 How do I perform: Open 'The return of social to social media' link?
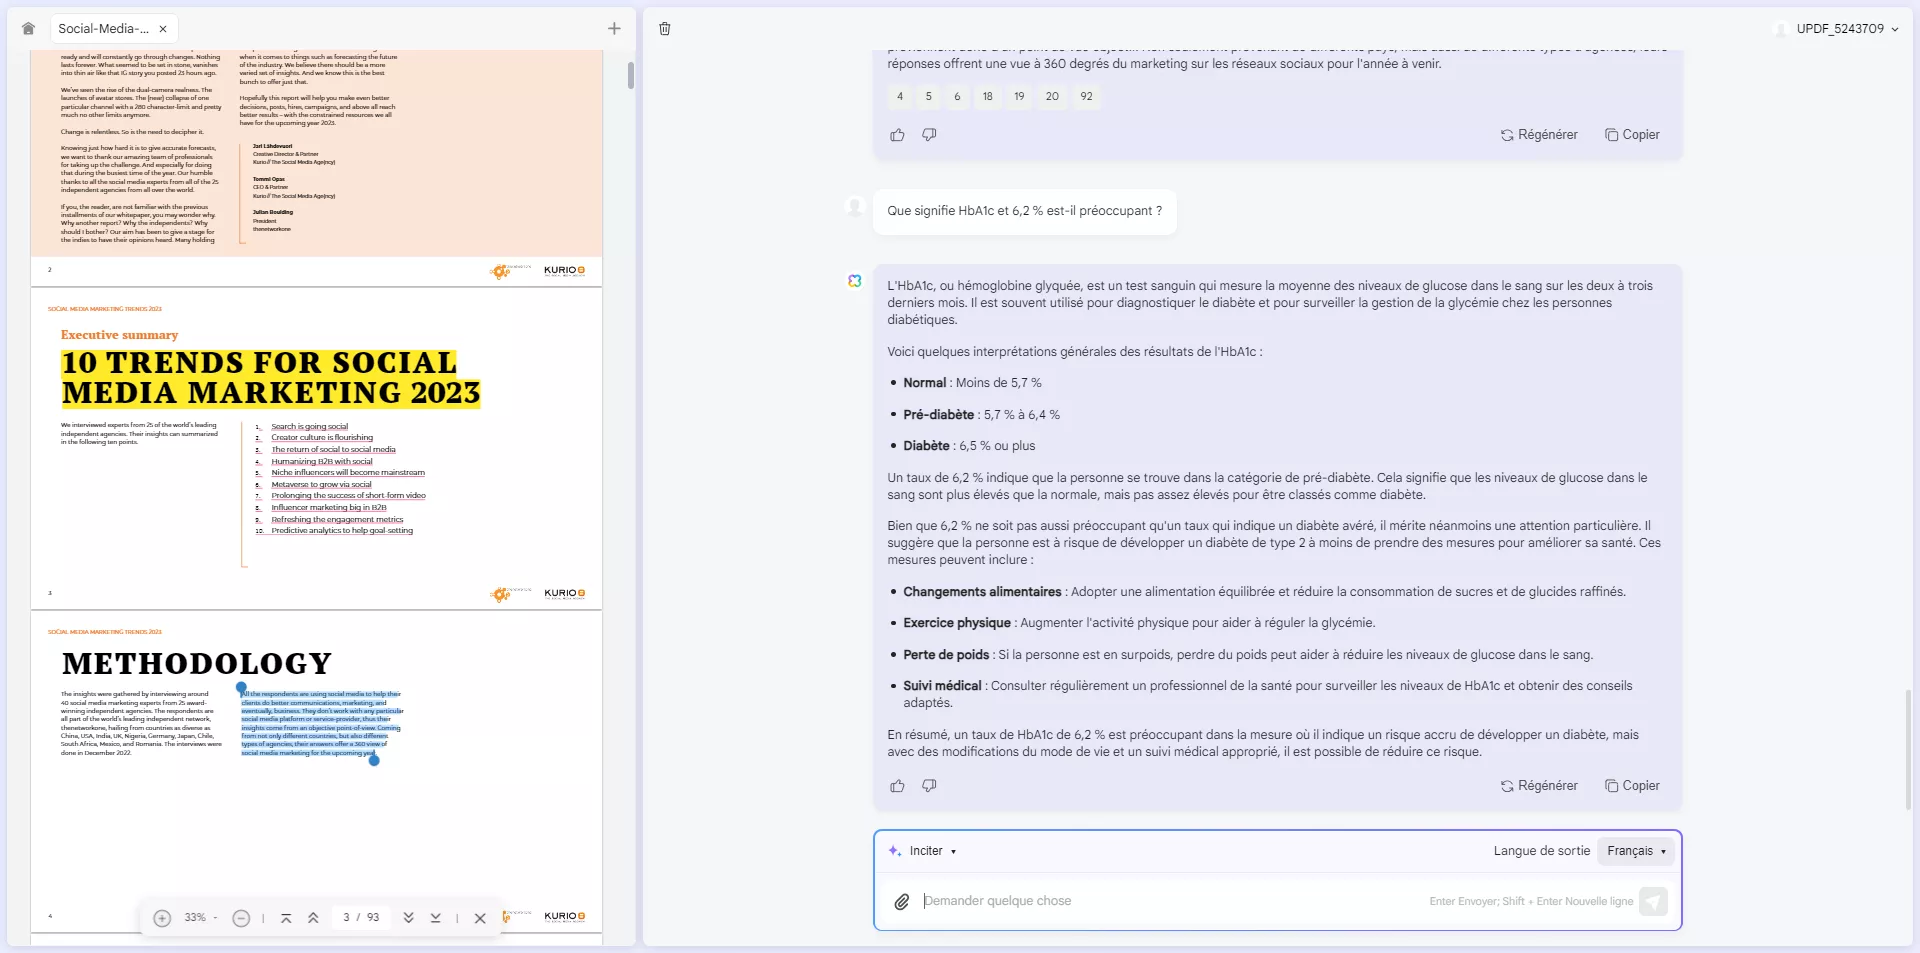333,450
